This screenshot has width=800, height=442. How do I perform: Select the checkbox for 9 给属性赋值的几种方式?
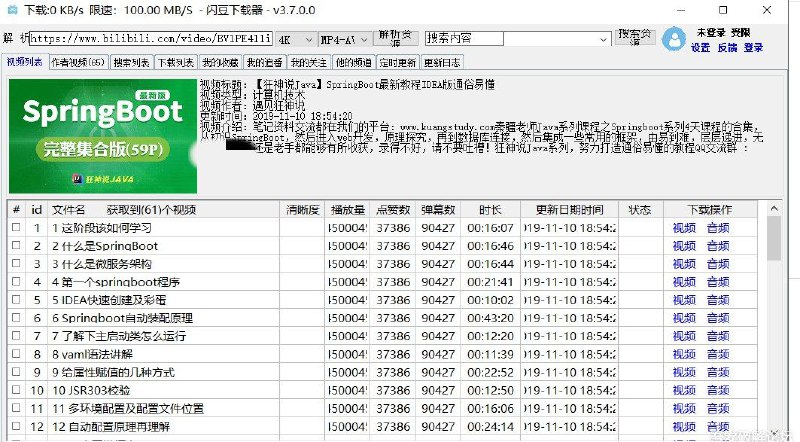tap(16, 372)
